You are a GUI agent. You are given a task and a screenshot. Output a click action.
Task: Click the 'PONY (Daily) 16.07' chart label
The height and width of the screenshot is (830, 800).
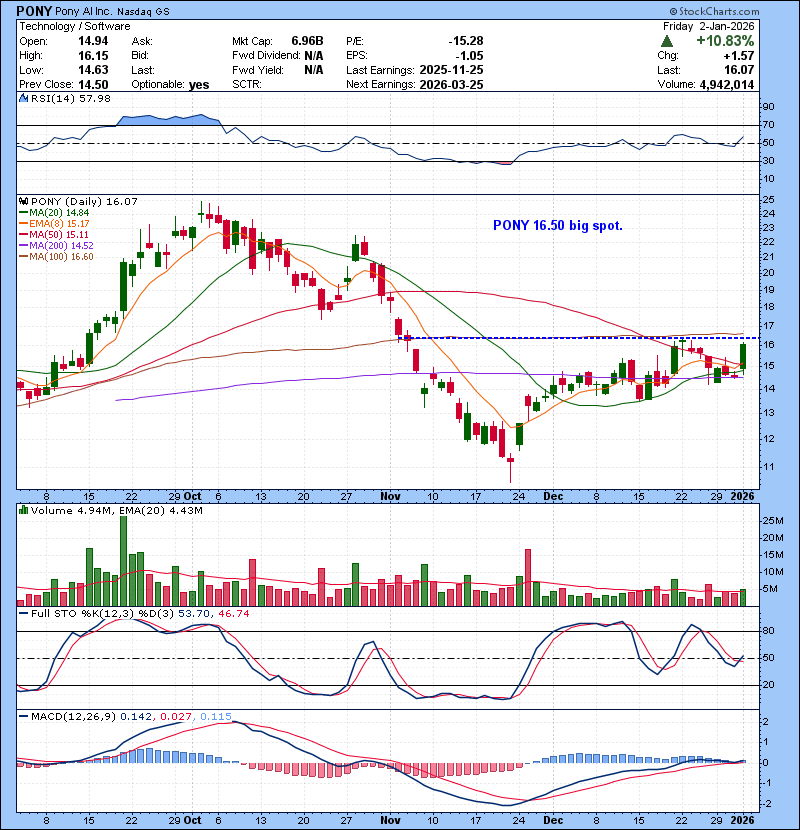[x=84, y=202]
